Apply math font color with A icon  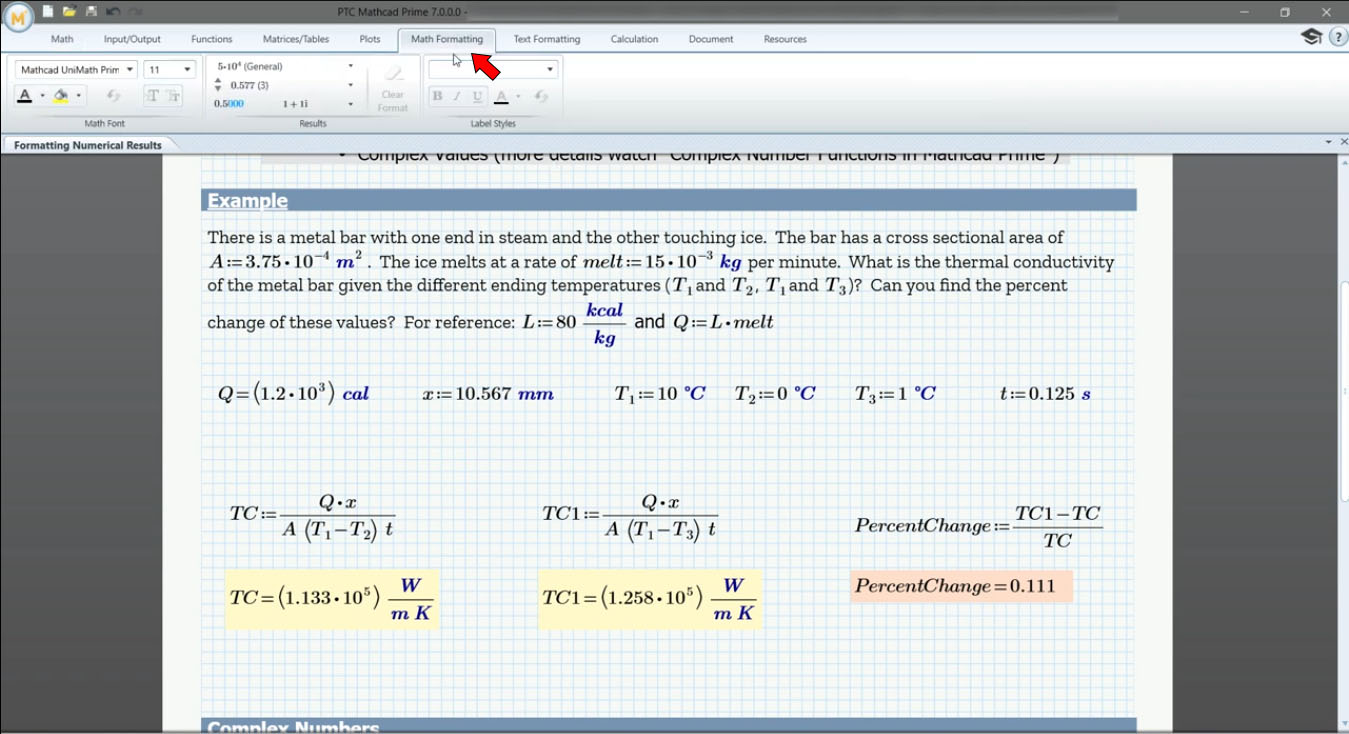25,96
